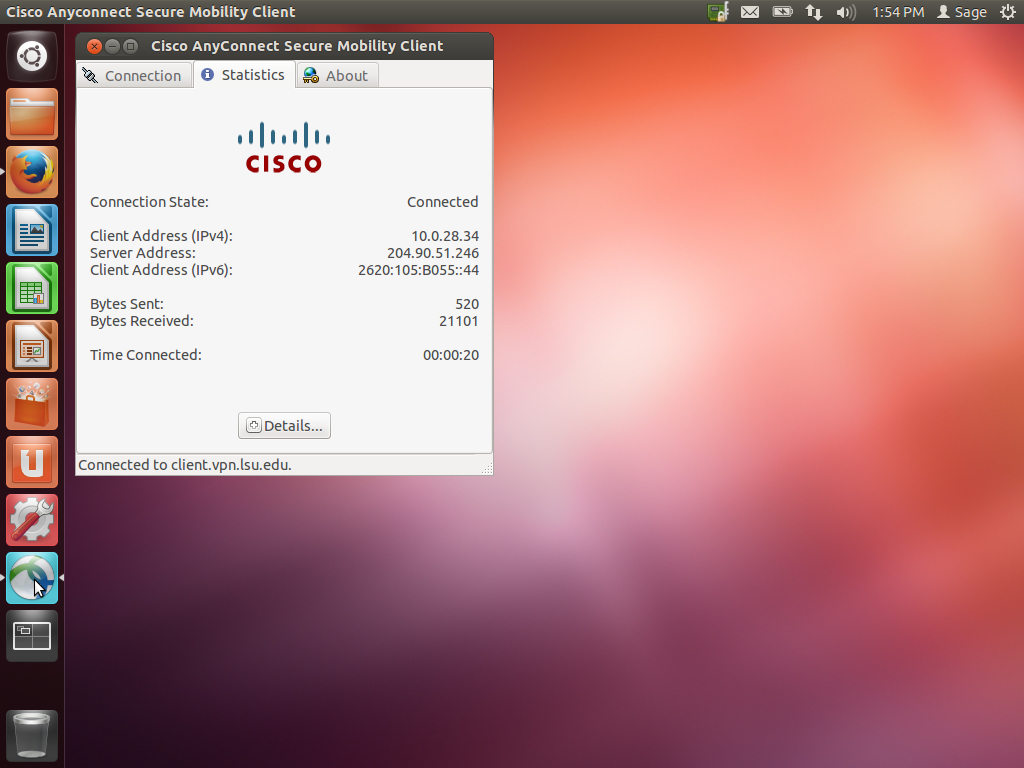Click the 'Client Address (IPv6):' label

coord(161,270)
